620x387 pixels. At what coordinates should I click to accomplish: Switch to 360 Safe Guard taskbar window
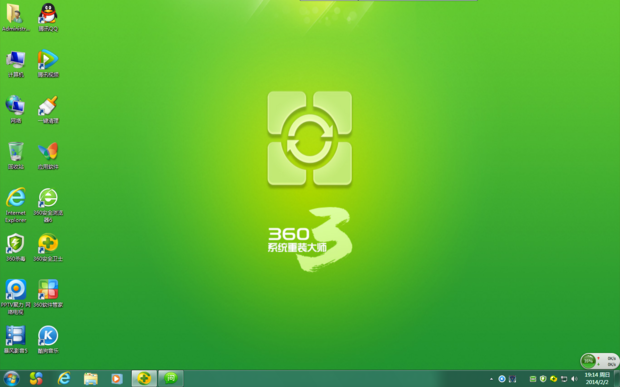coord(144,379)
